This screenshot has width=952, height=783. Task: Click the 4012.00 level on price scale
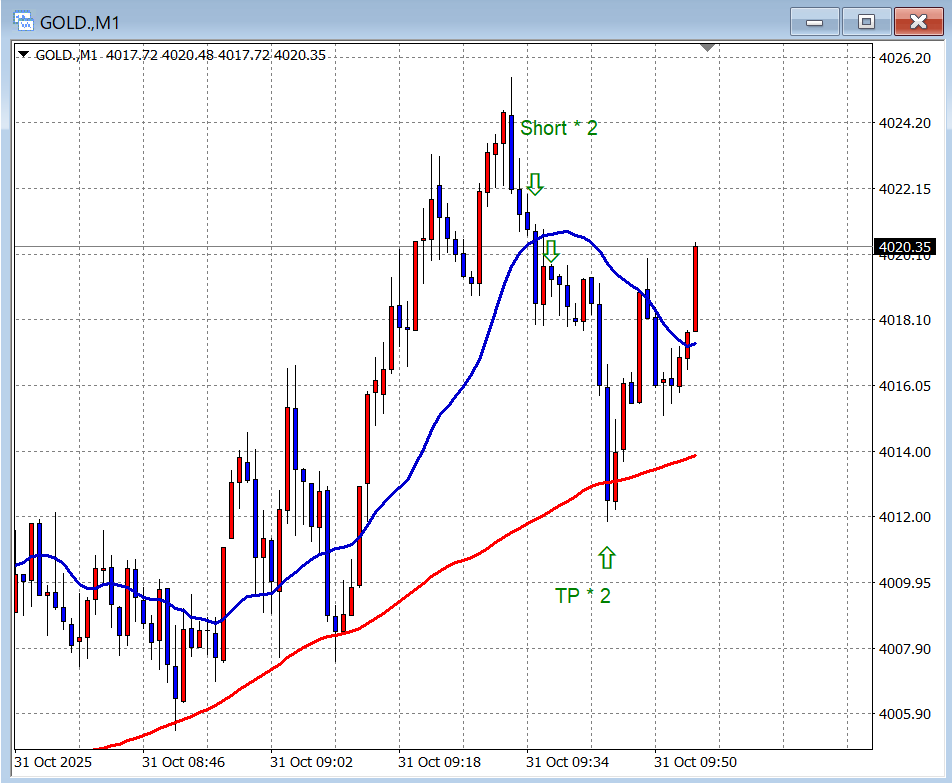pyautogui.click(x=903, y=517)
